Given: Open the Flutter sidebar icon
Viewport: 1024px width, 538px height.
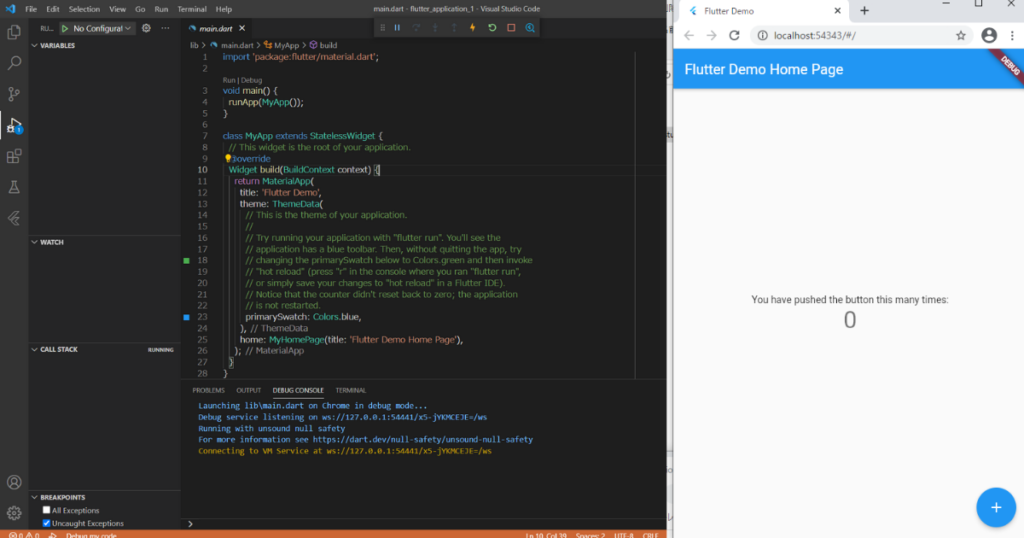Looking at the screenshot, I should pos(14,218).
